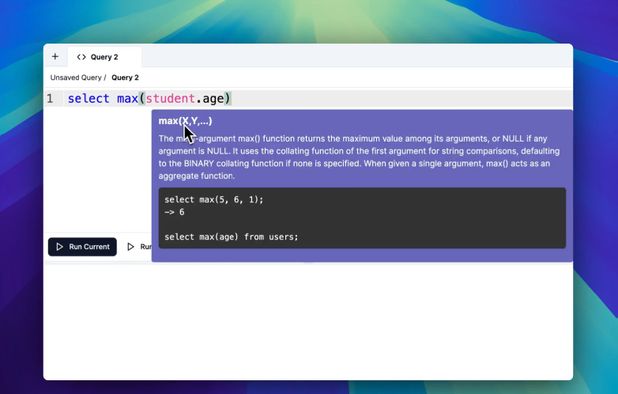Run the query with Run Current button
Image resolution: width=618 pixels, height=394 pixels.
click(x=82, y=247)
